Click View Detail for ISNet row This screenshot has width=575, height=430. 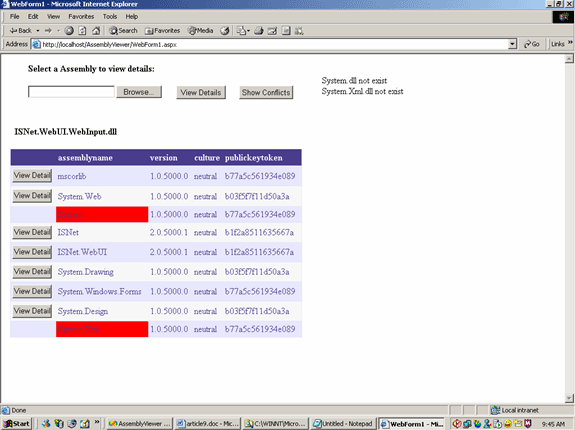coord(32,232)
